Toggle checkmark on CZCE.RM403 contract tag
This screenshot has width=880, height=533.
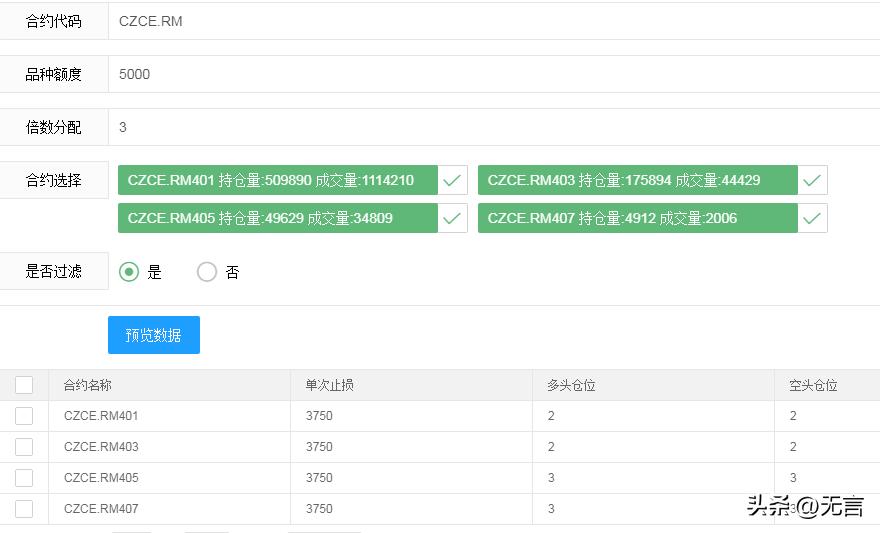[x=812, y=181]
